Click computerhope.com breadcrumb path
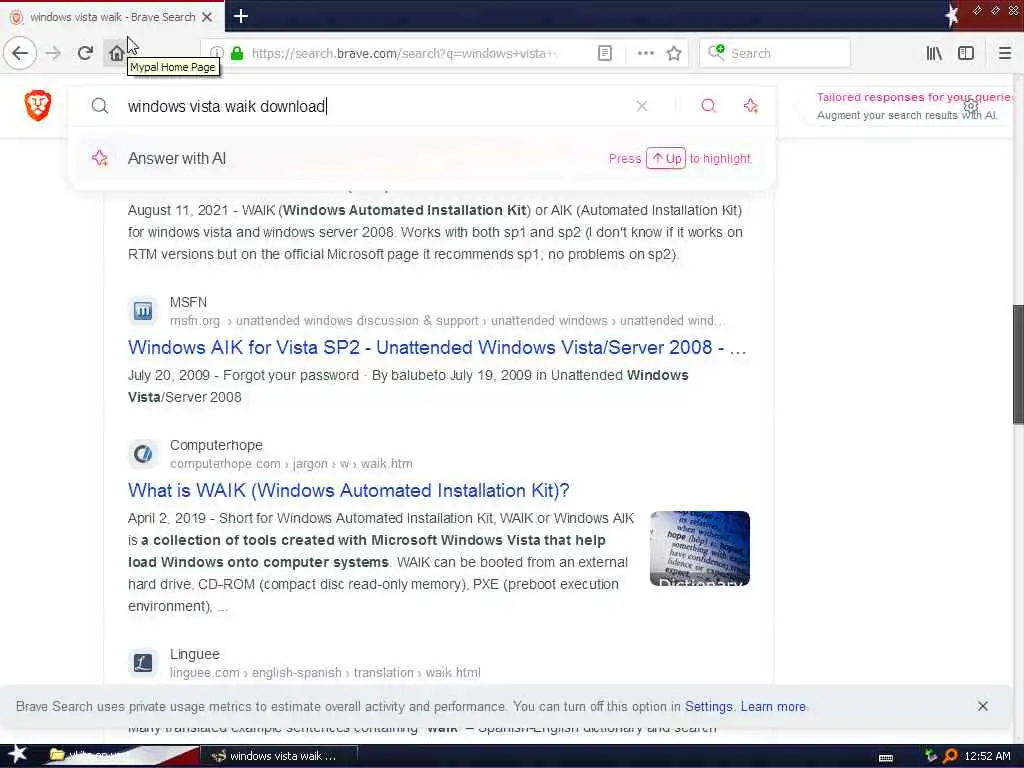1024x768 pixels. [291, 464]
